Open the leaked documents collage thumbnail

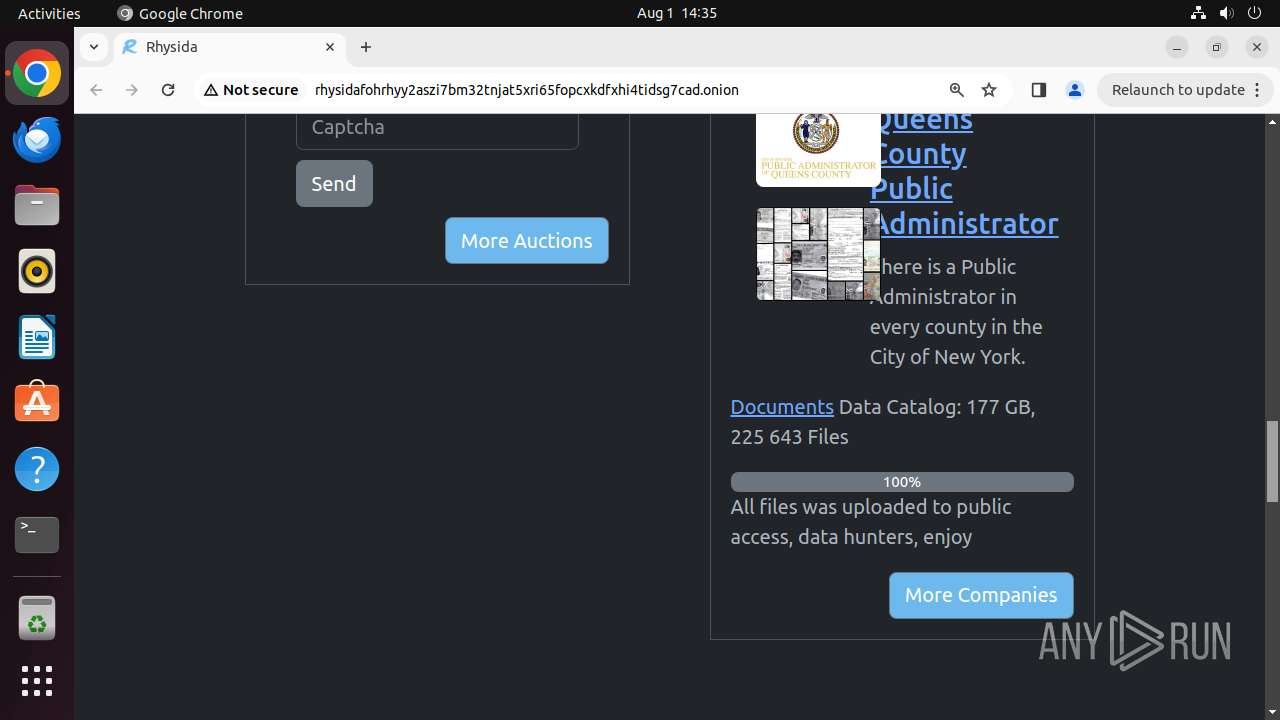click(818, 254)
